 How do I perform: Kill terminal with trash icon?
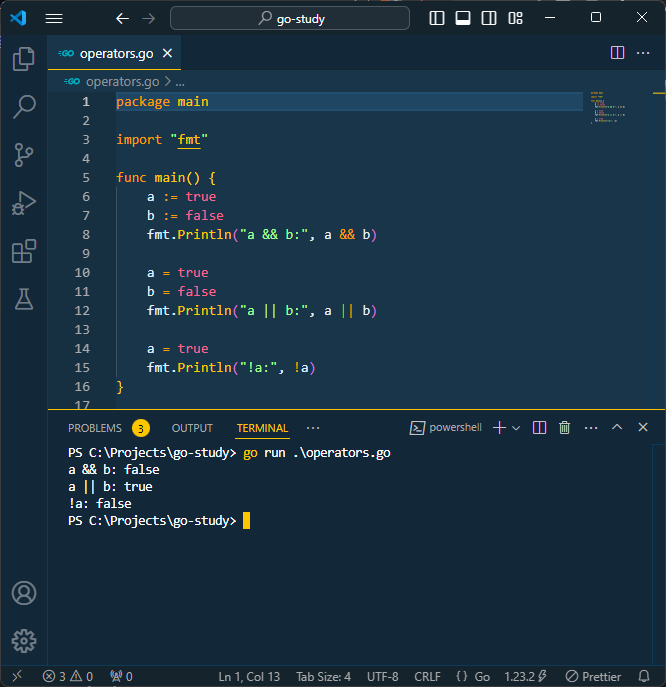pyautogui.click(x=564, y=428)
